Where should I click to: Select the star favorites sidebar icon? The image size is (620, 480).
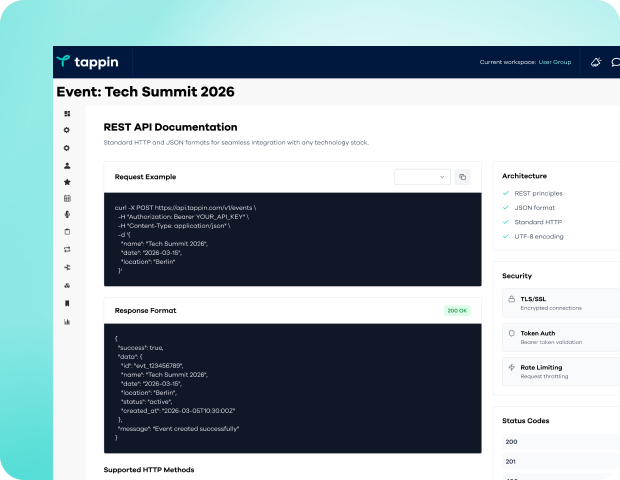click(x=67, y=182)
